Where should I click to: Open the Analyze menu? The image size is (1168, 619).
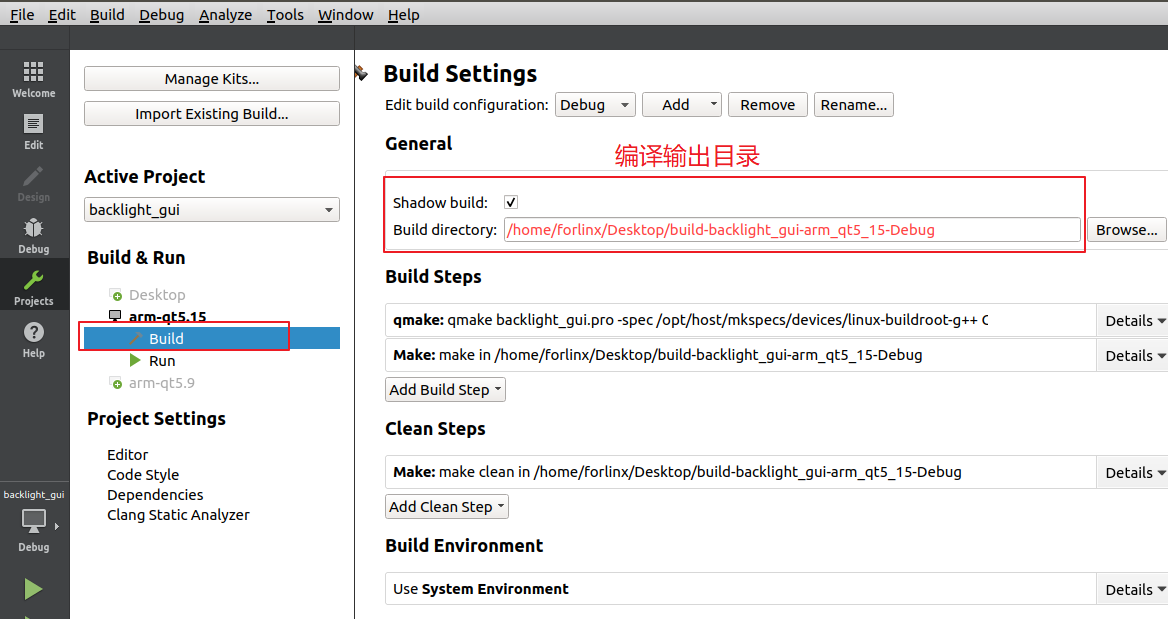coord(225,15)
